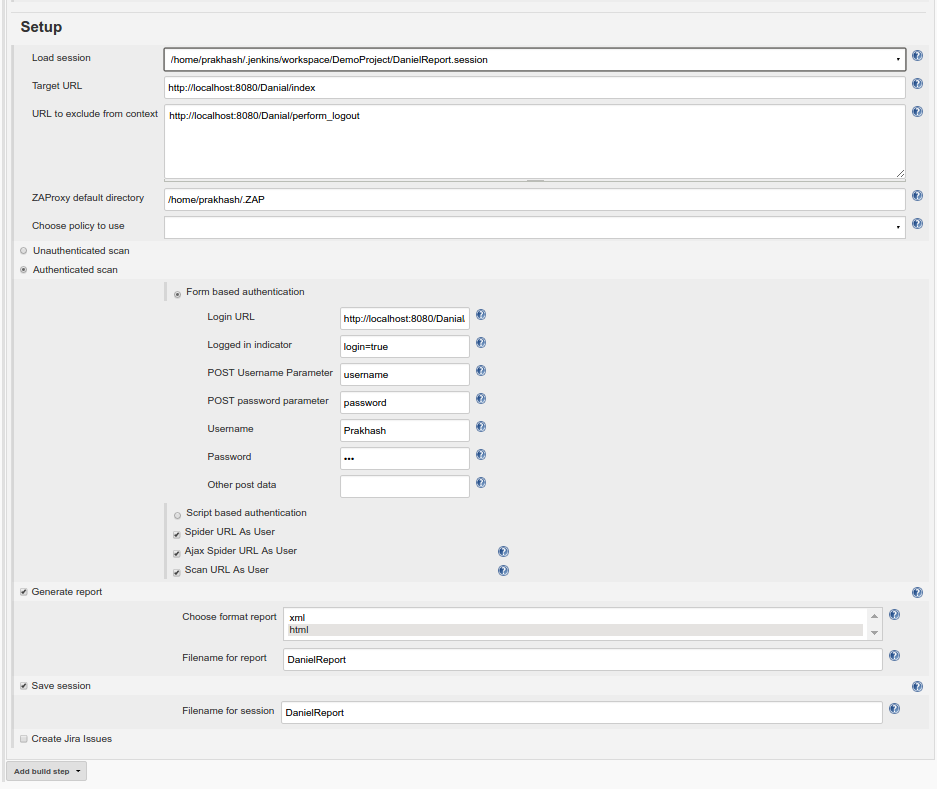Click the Password input field
The image size is (937, 789).
[x=405, y=458]
